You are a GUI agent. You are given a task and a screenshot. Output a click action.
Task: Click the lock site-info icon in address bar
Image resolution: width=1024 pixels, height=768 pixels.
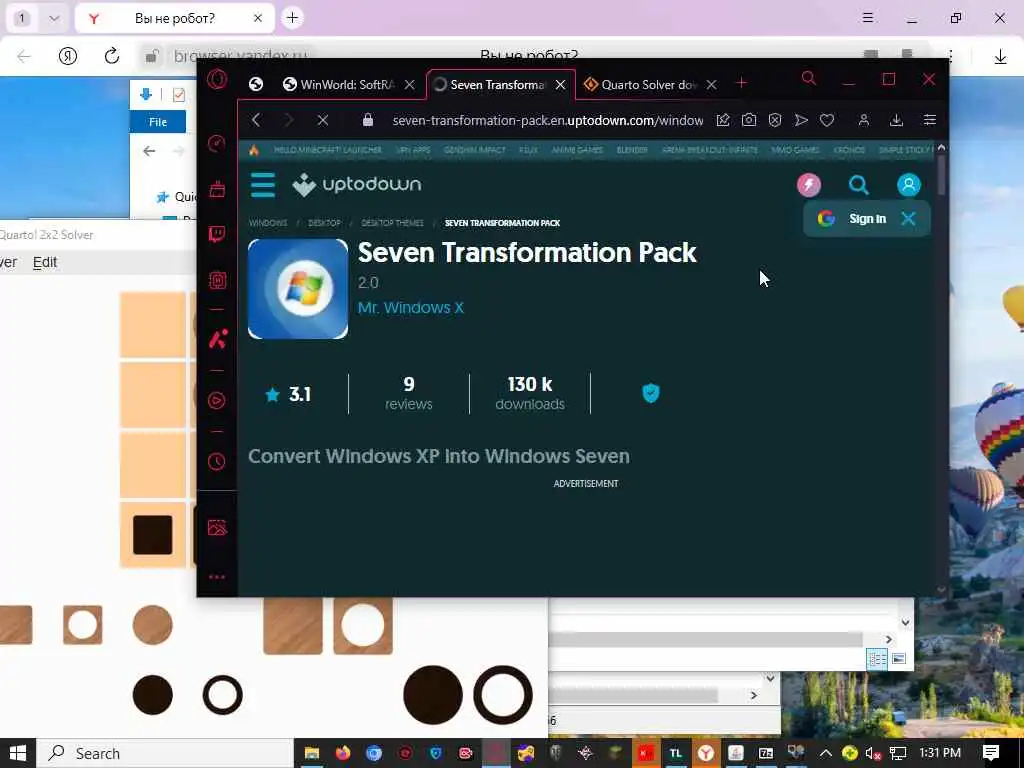coord(368,120)
